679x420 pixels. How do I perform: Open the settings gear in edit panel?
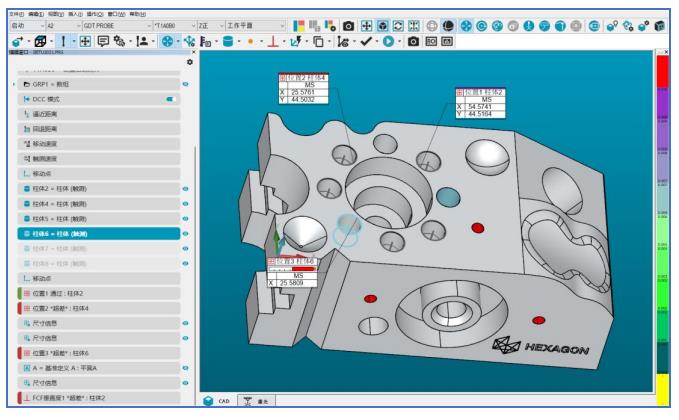(190, 62)
